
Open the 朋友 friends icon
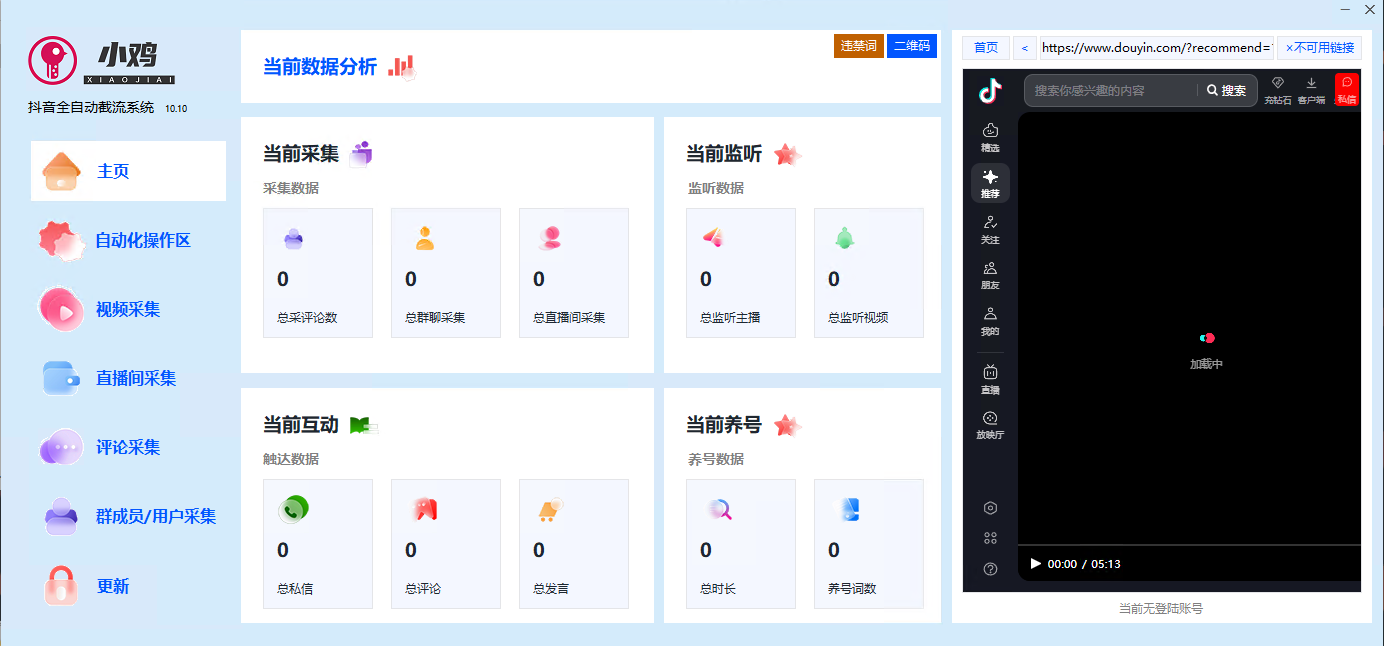click(x=989, y=275)
